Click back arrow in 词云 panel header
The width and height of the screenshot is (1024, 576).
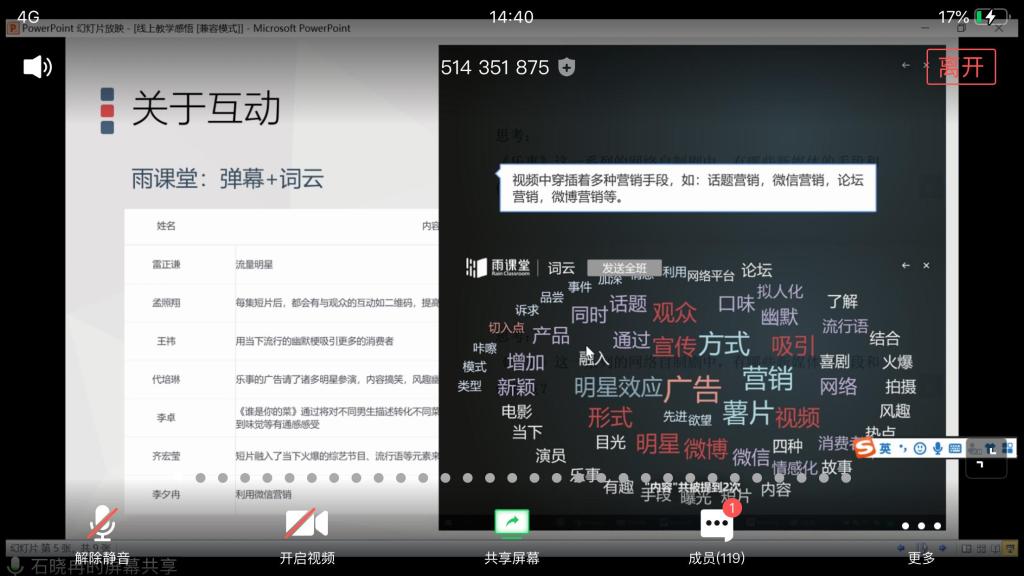click(x=906, y=266)
